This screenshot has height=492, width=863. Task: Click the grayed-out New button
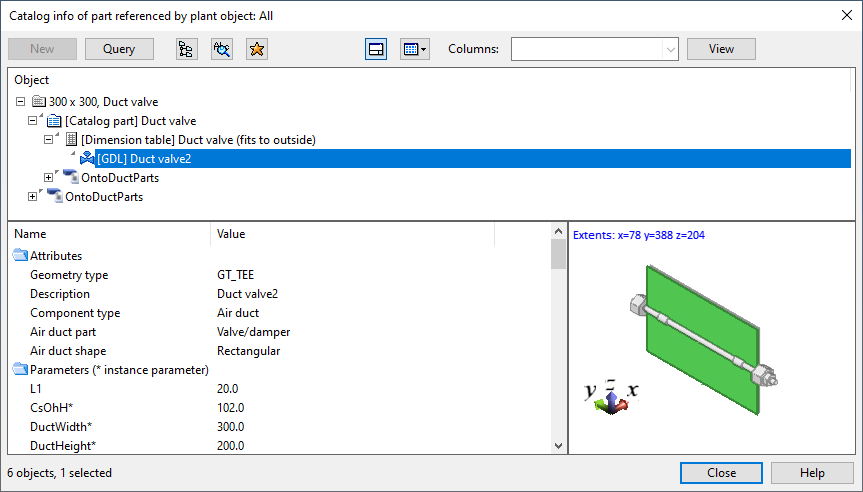(x=42, y=49)
